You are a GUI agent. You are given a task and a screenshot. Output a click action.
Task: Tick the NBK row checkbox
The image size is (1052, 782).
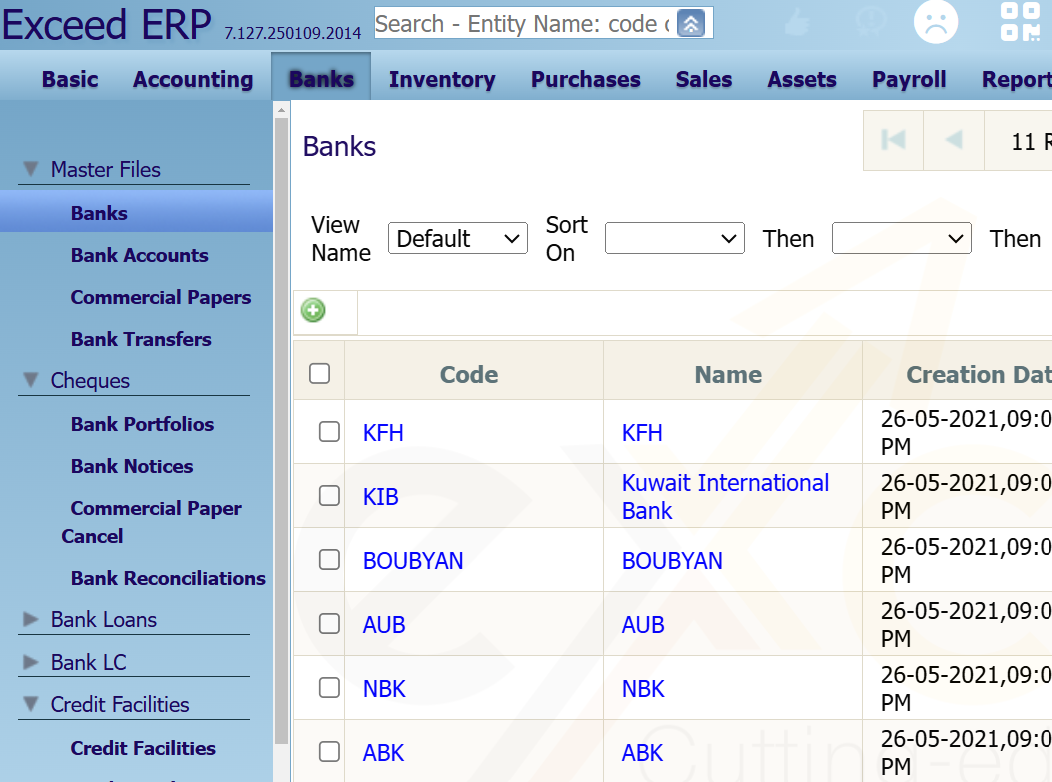329,687
